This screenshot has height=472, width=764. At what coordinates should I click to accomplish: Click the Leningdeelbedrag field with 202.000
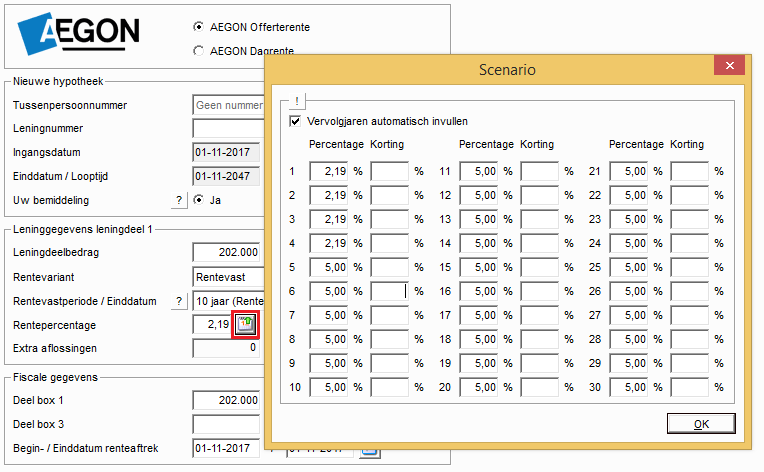[x=226, y=252]
